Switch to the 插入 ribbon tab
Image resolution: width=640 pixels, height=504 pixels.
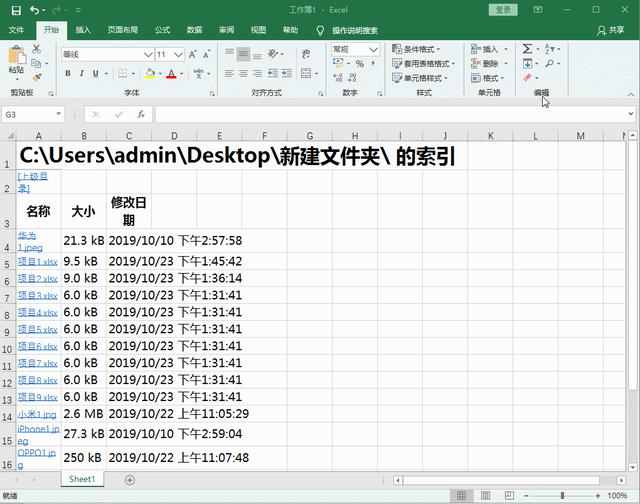[83, 30]
